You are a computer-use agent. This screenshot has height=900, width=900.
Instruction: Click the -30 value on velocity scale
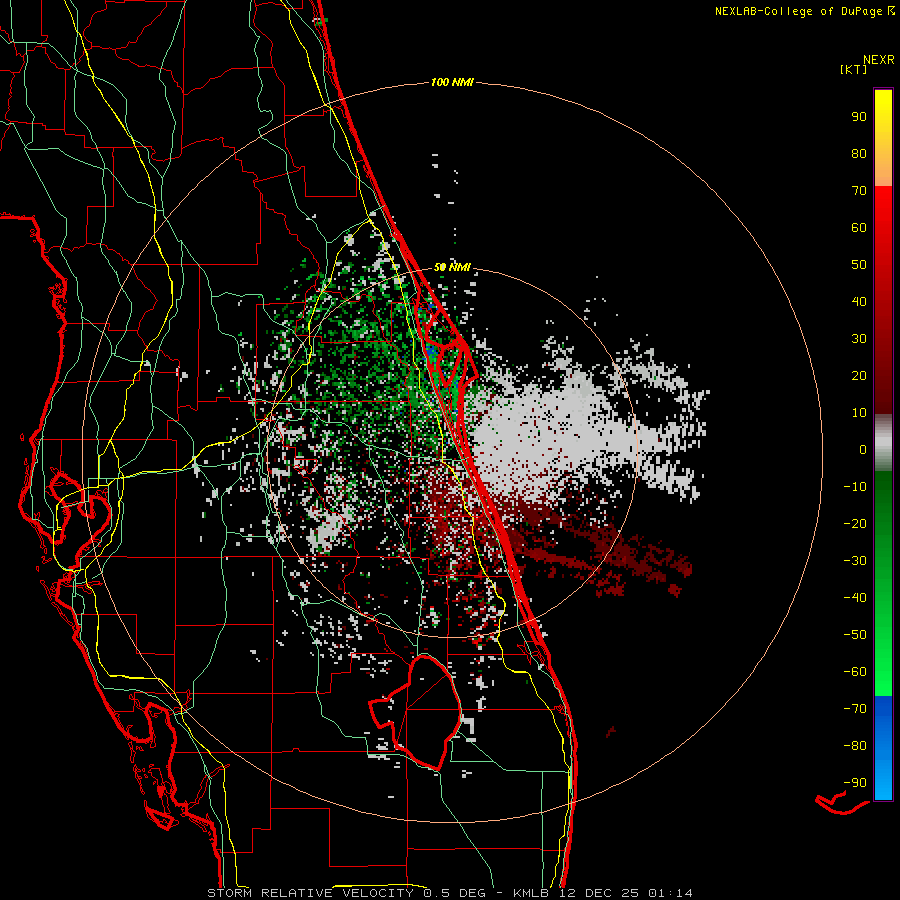(x=855, y=561)
